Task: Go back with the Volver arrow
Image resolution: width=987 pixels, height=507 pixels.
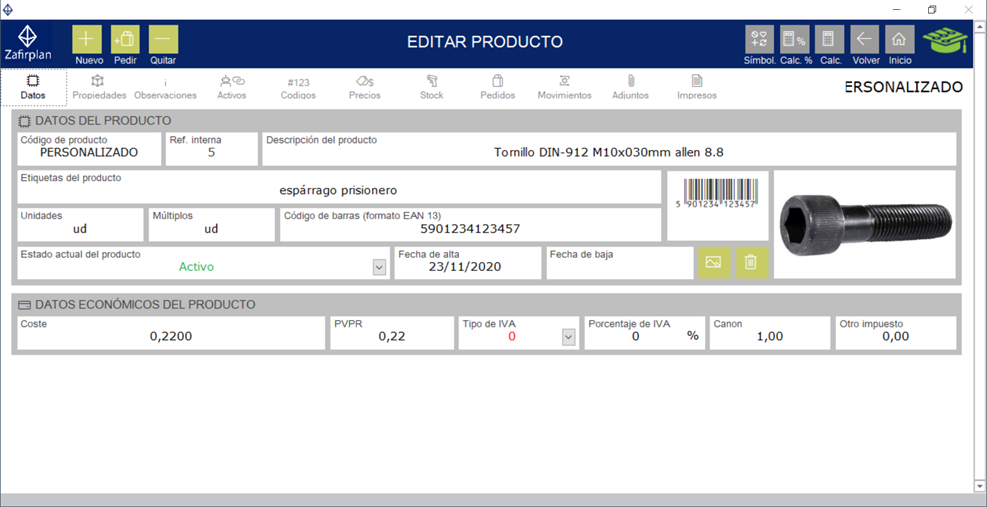Action: 865,40
